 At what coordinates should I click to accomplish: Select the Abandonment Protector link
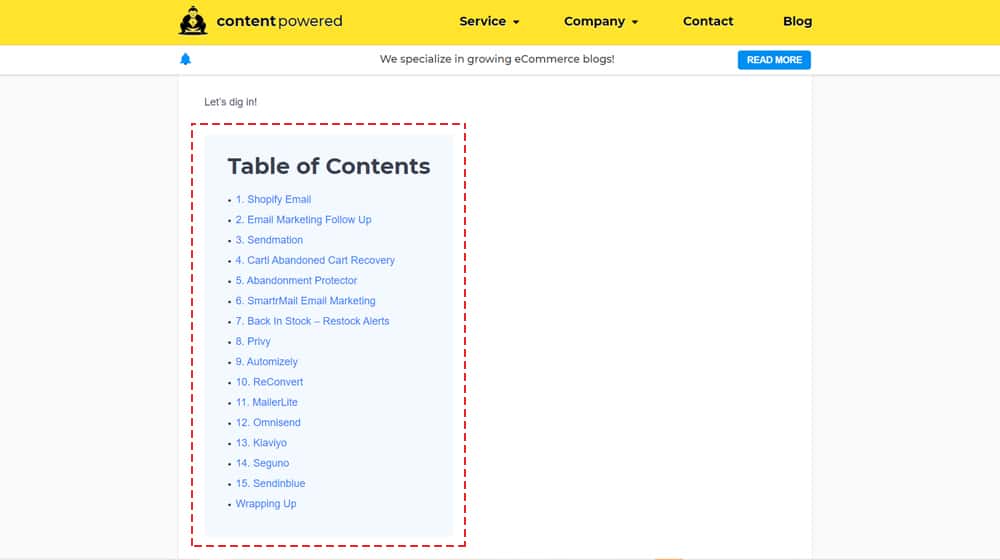pyautogui.click(x=296, y=281)
